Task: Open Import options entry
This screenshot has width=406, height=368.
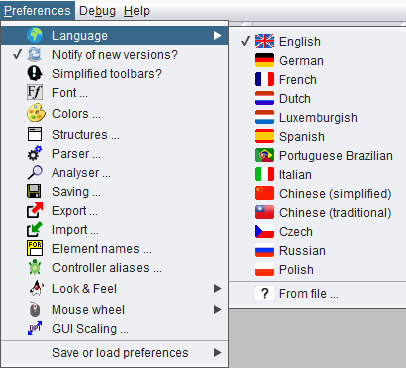Action: (x=115, y=229)
